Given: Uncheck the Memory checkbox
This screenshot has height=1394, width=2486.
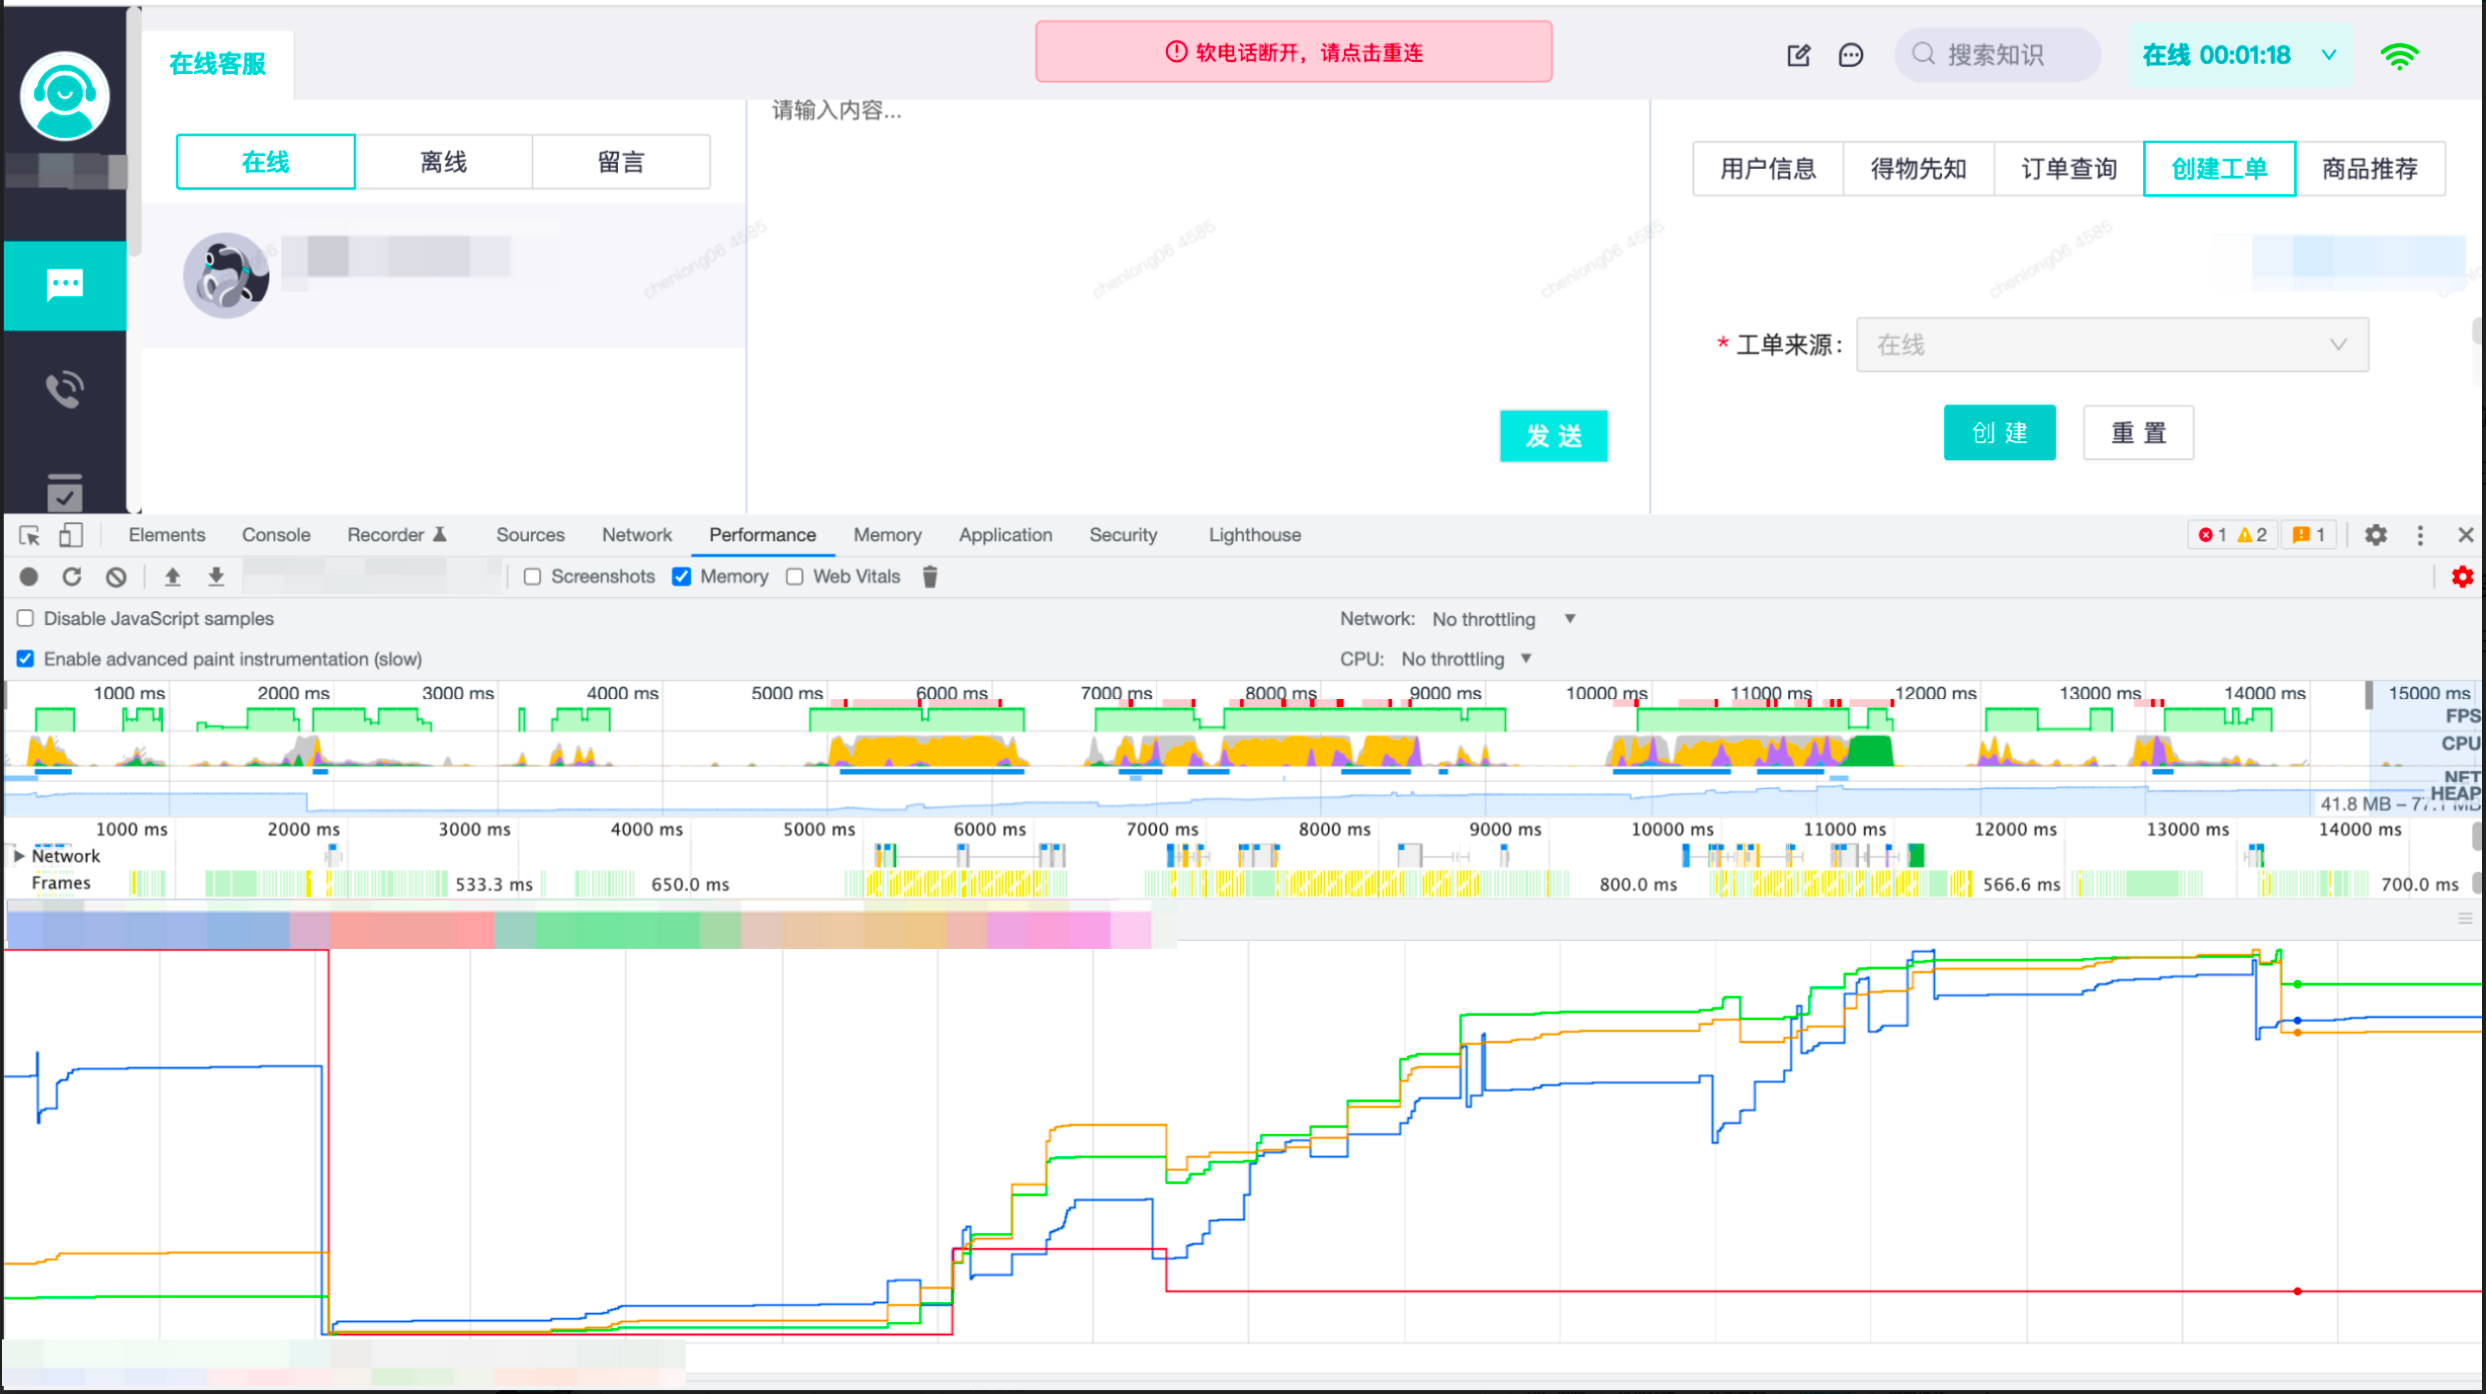Looking at the screenshot, I should click(682, 577).
